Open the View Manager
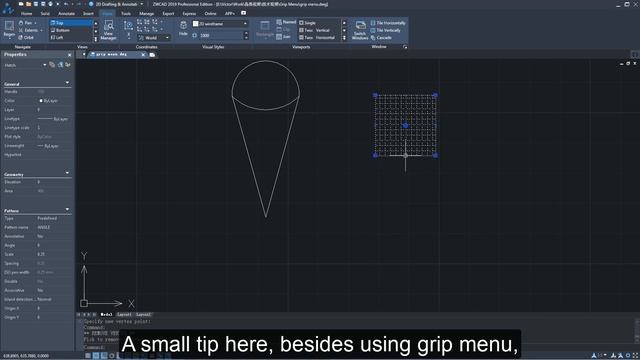 tap(109, 30)
